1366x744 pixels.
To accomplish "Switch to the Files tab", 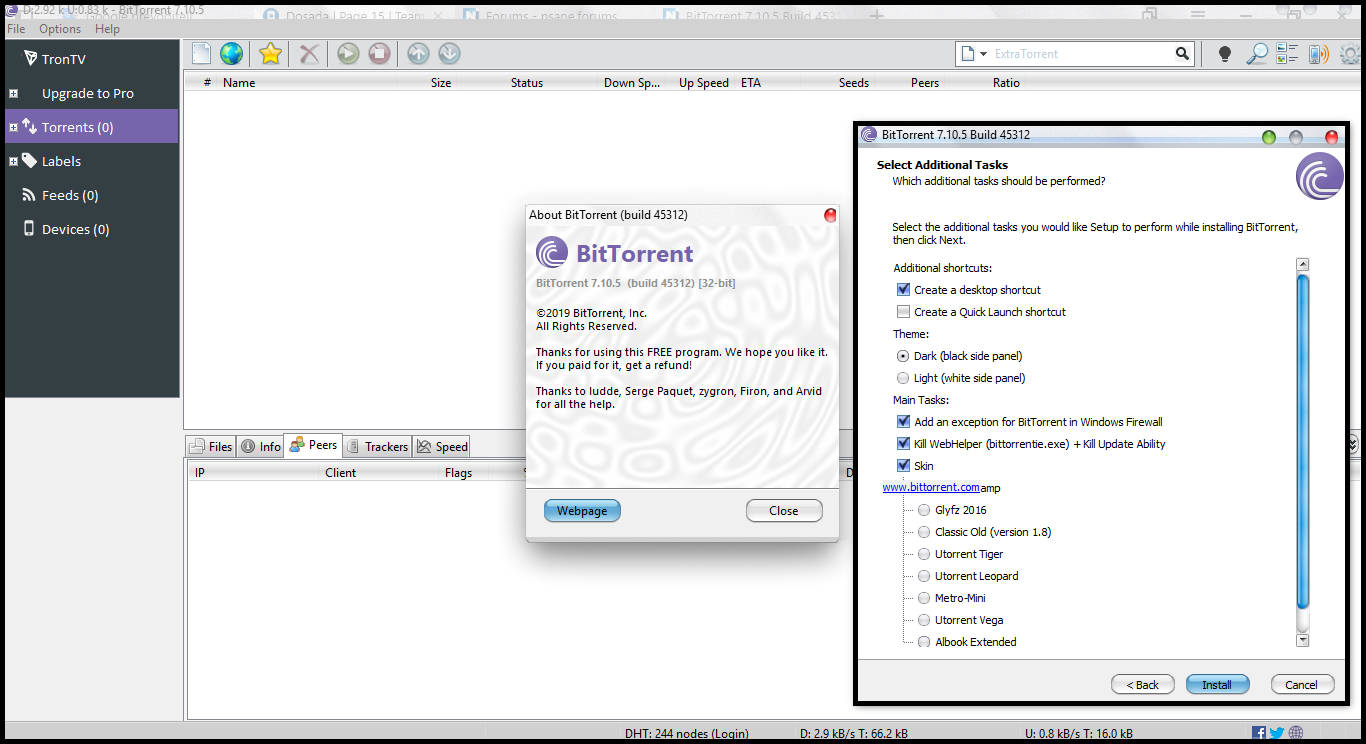I will pyautogui.click(x=211, y=446).
